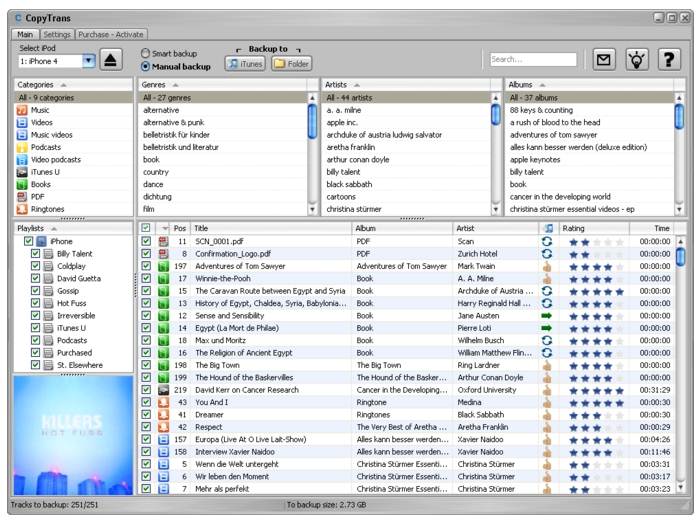The height and width of the screenshot is (523, 699).
Task: Open help with question mark icon
Action: pos(669,59)
